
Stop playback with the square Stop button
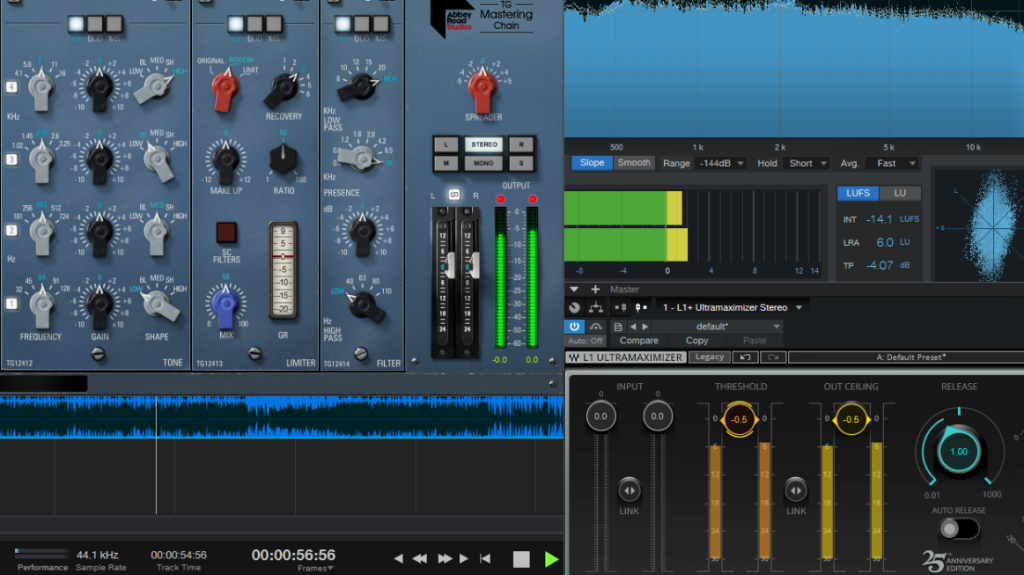pyautogui.click(x=521, y=559)
